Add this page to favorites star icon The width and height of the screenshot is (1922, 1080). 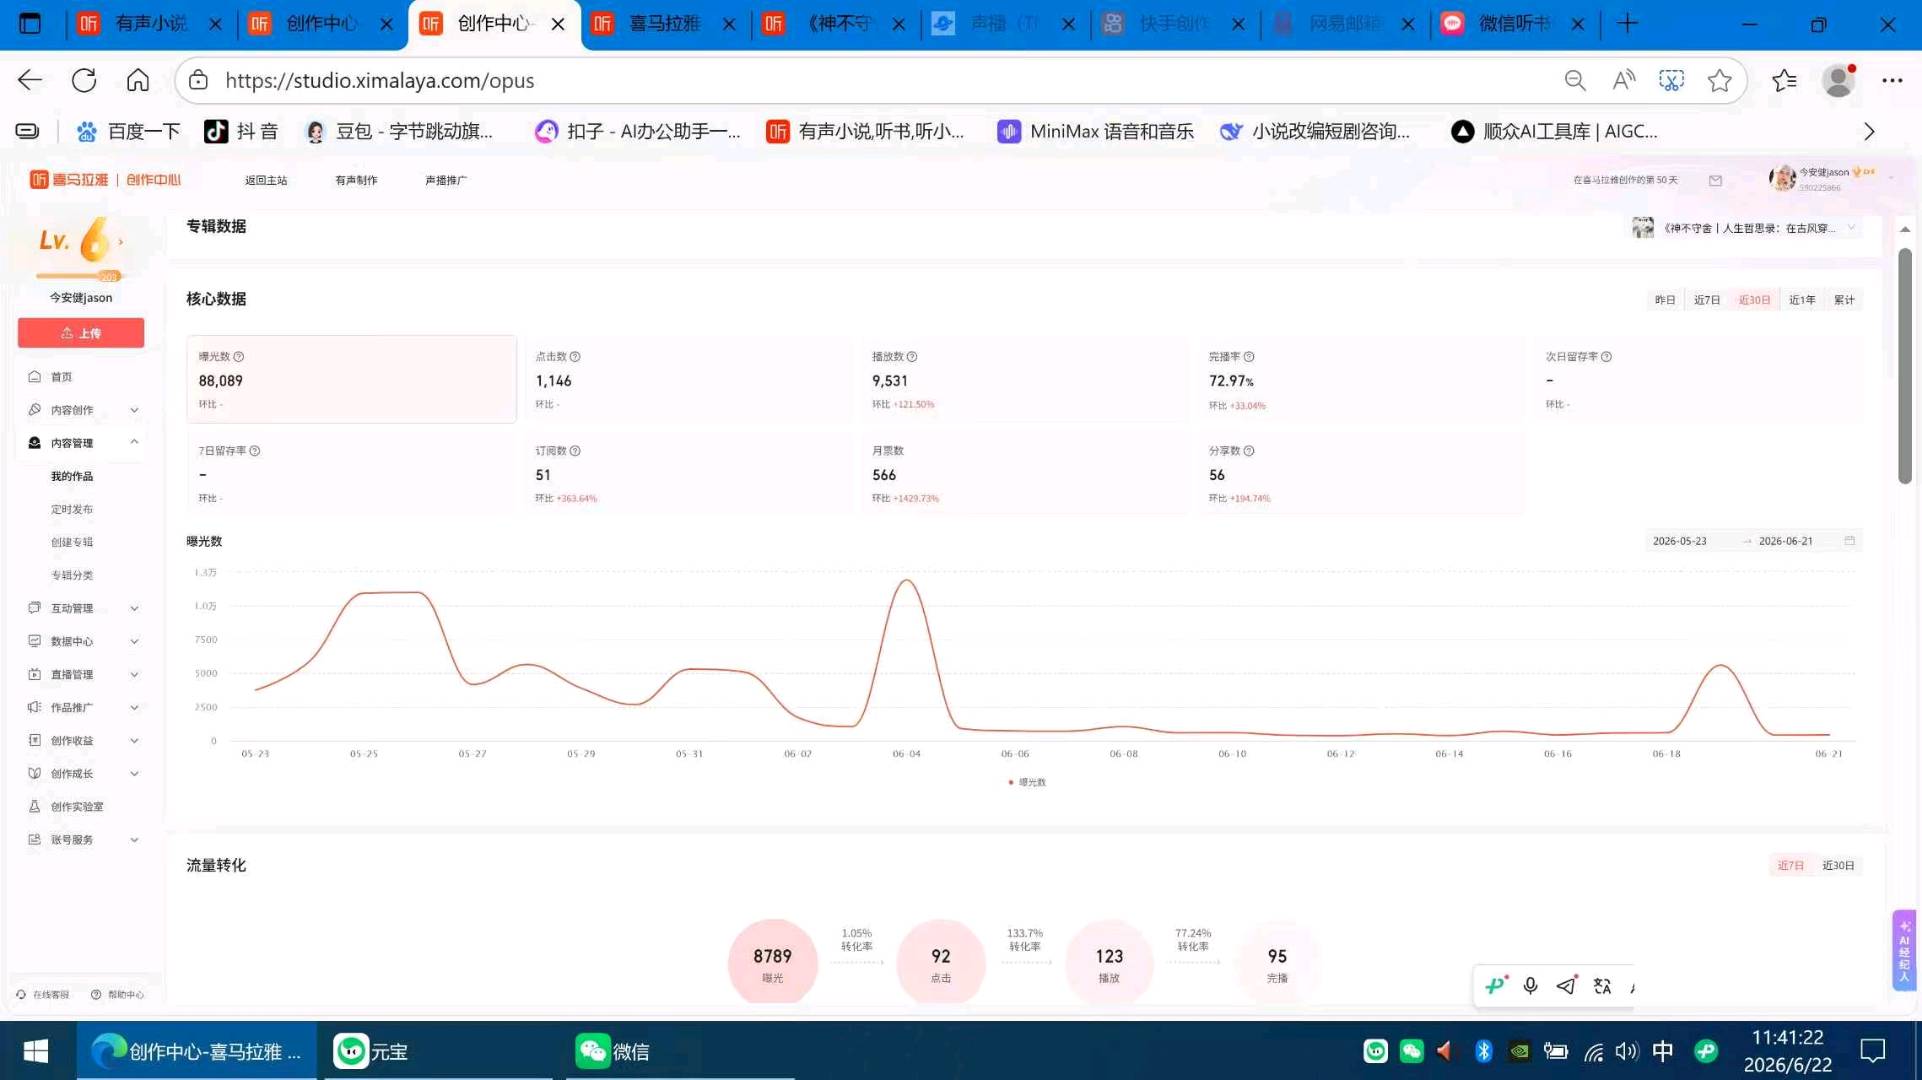tap(1719, 80)
